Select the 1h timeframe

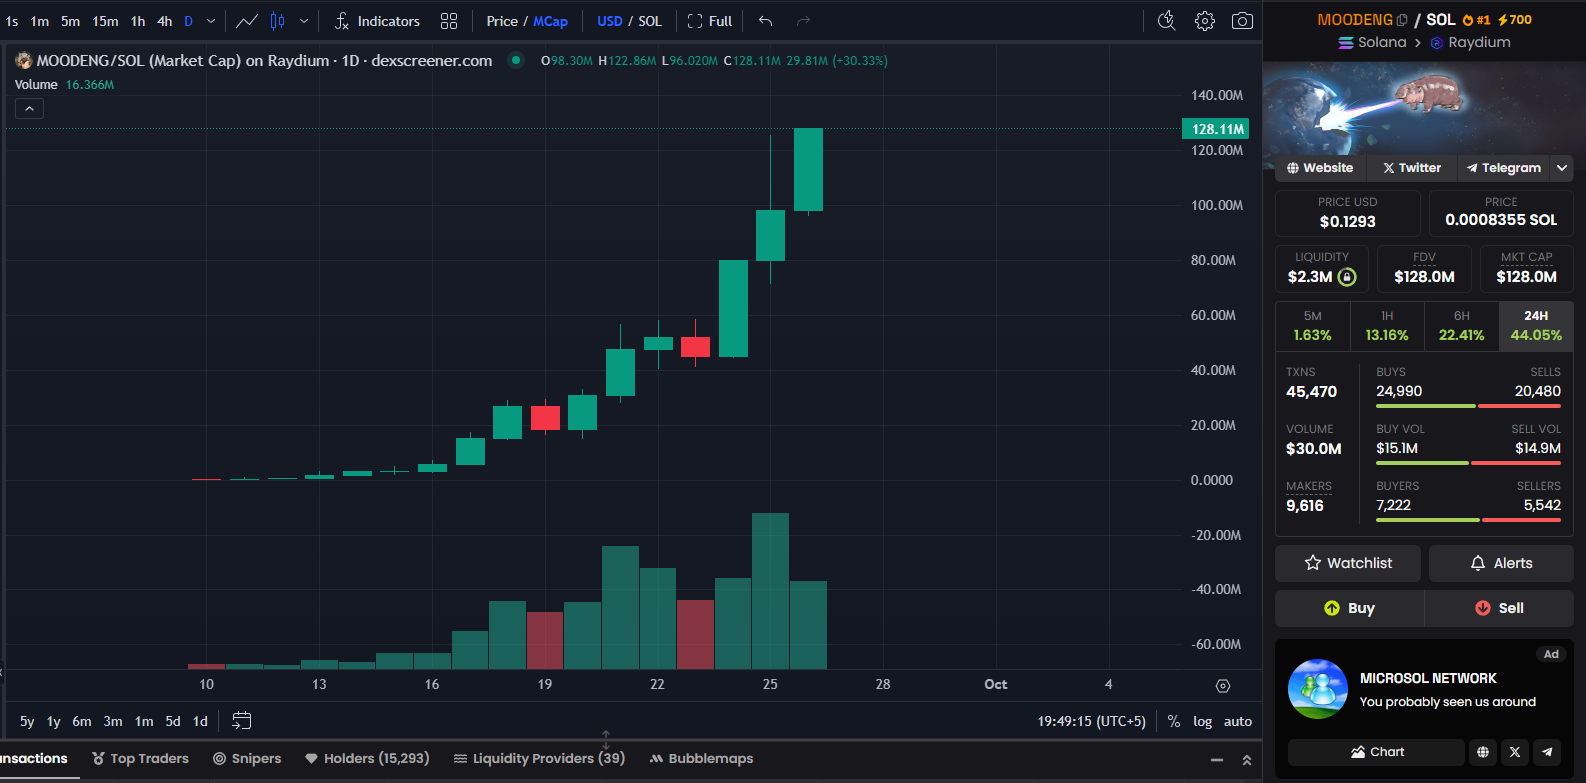138,21
